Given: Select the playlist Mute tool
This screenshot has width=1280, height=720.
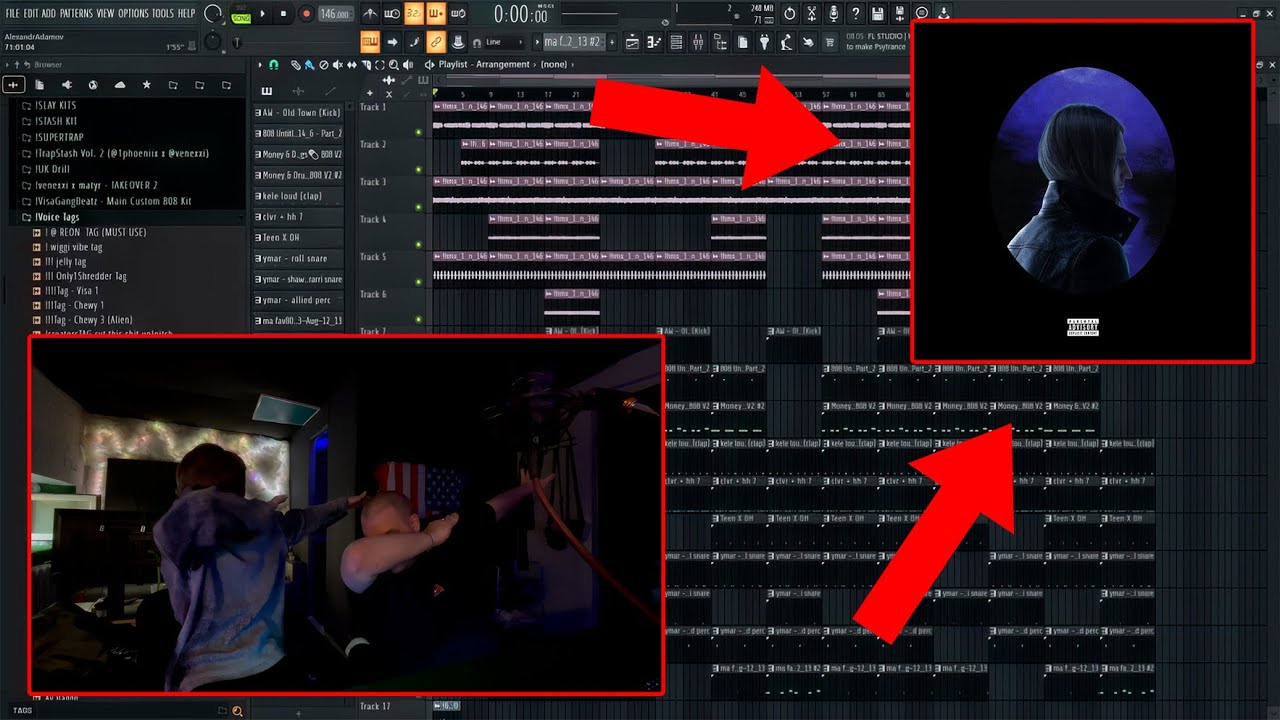Looking at the screenshot, I should point(337,64).
